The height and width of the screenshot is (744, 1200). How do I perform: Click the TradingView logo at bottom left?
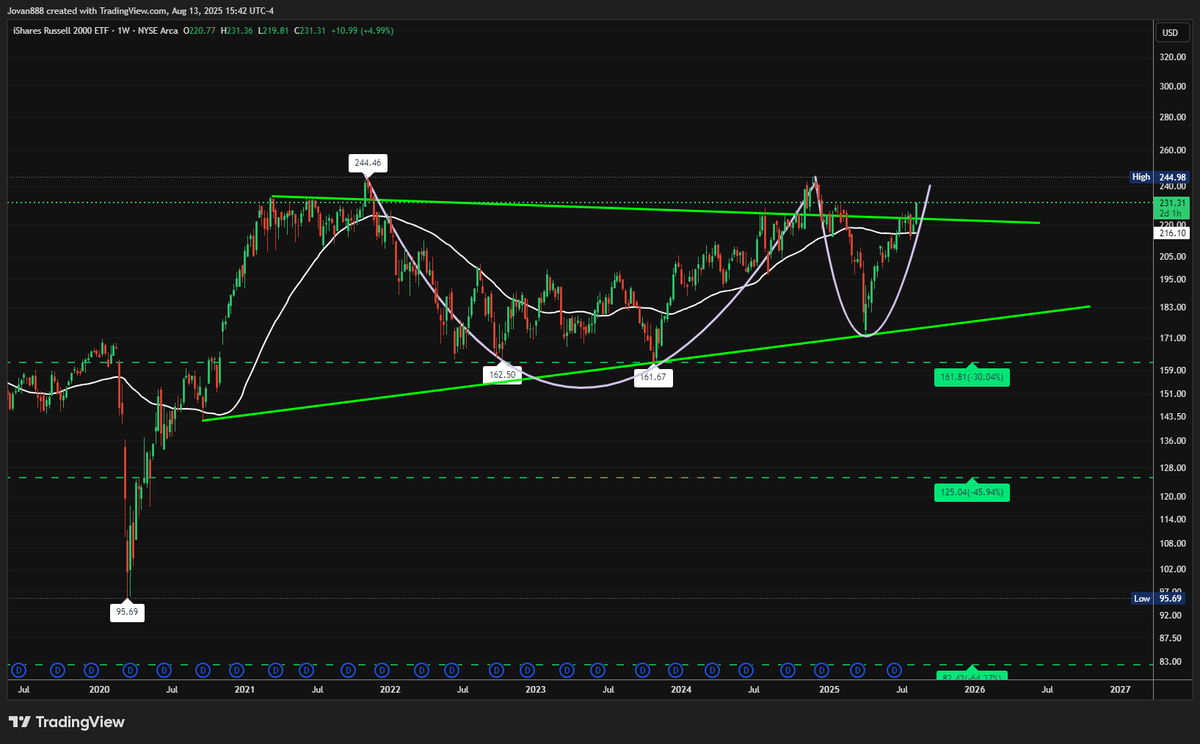pyautogui.click(x=67, y=721)
